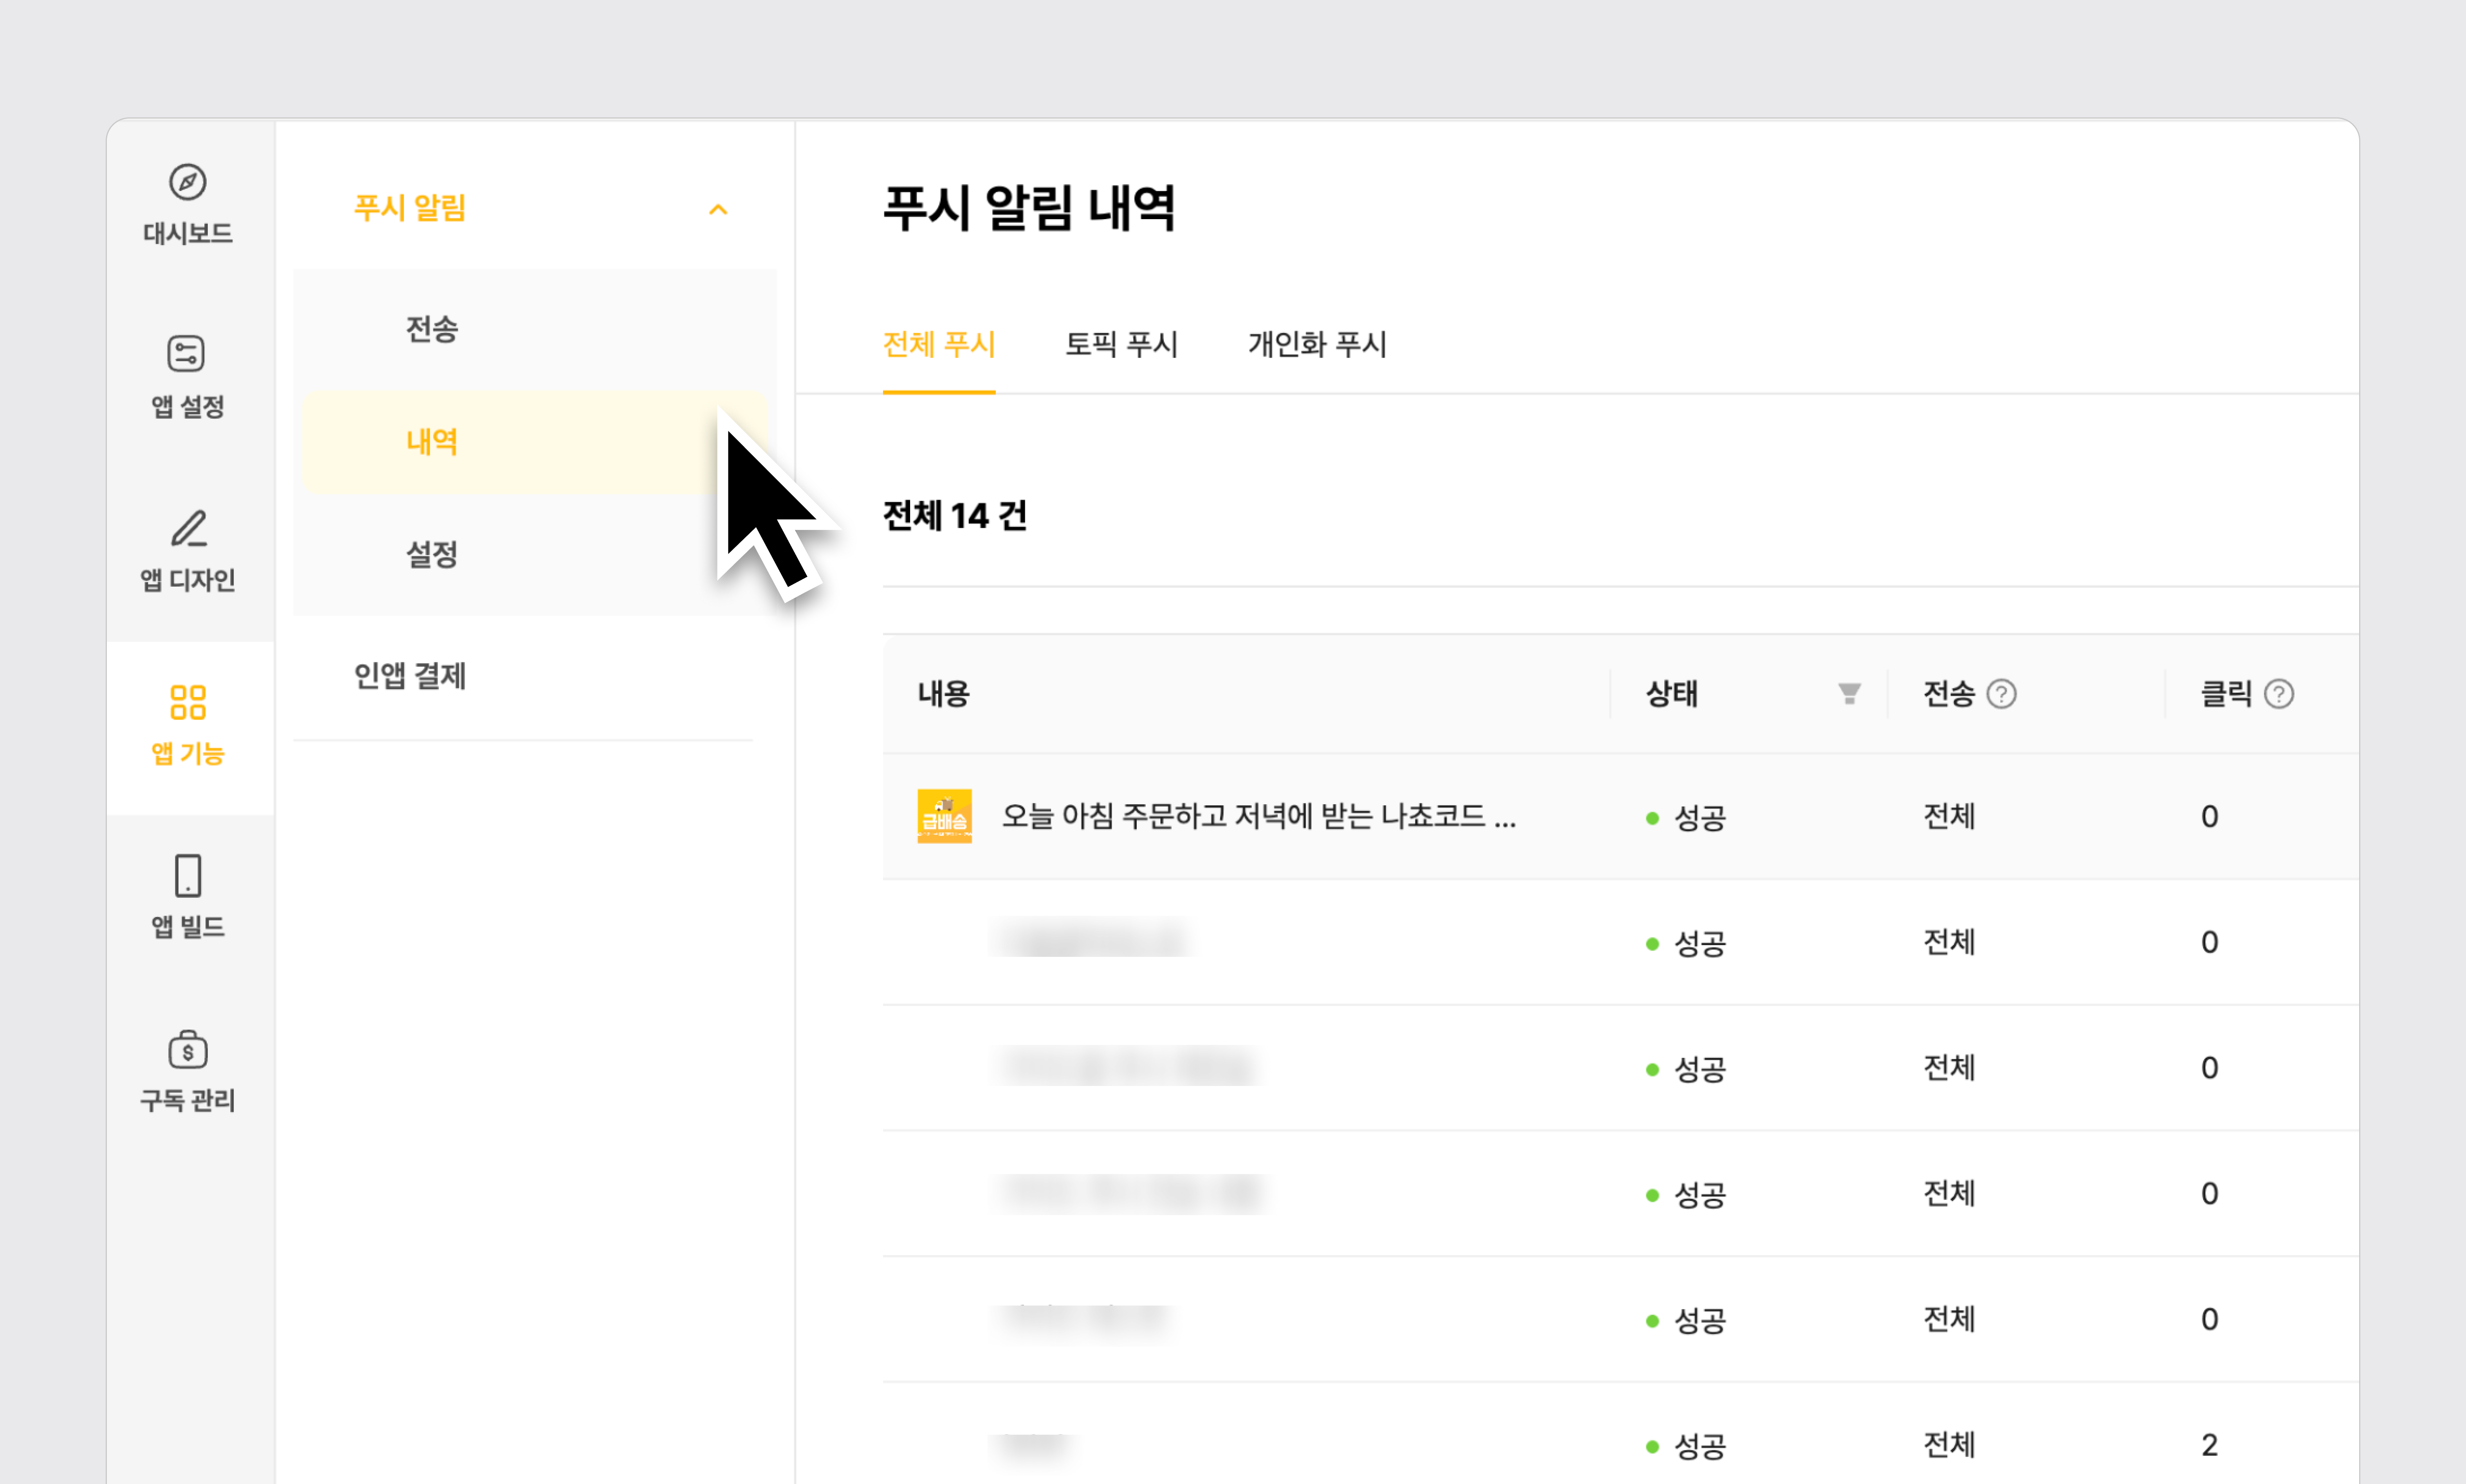Expand the 인앱 결제 menu section
The image size is (2466, 1484).
[410, 676]
